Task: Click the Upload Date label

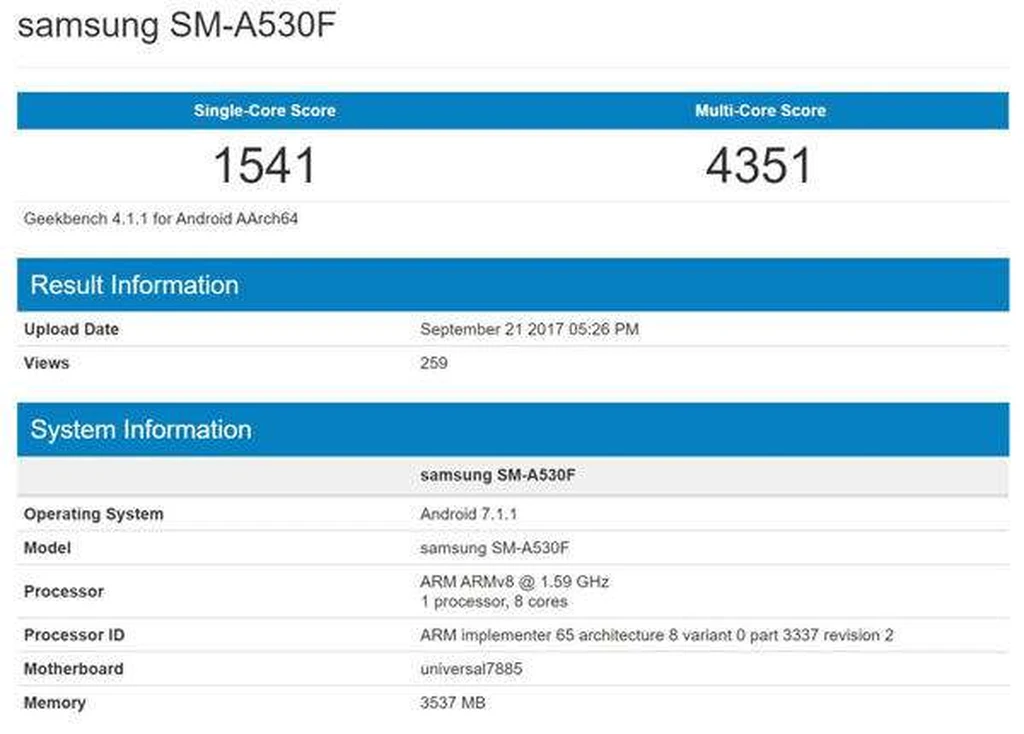Action: click(71, 329)
